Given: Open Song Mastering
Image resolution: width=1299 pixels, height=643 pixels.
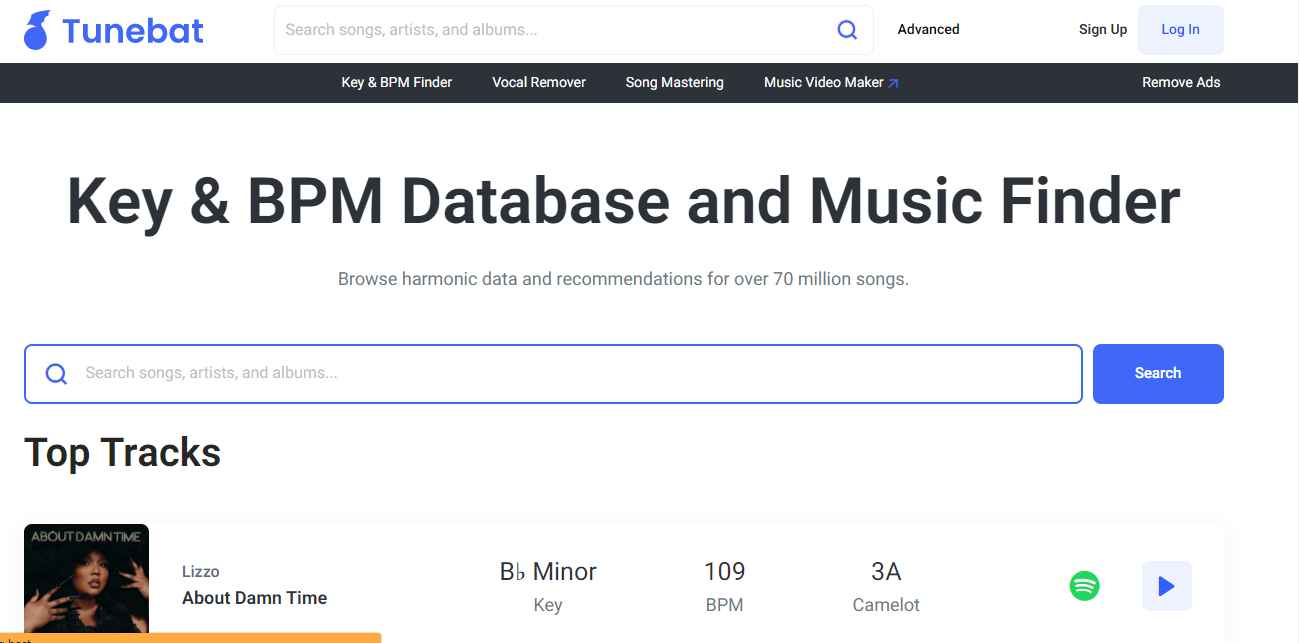Looking at the screenshot, I should 675,83.
